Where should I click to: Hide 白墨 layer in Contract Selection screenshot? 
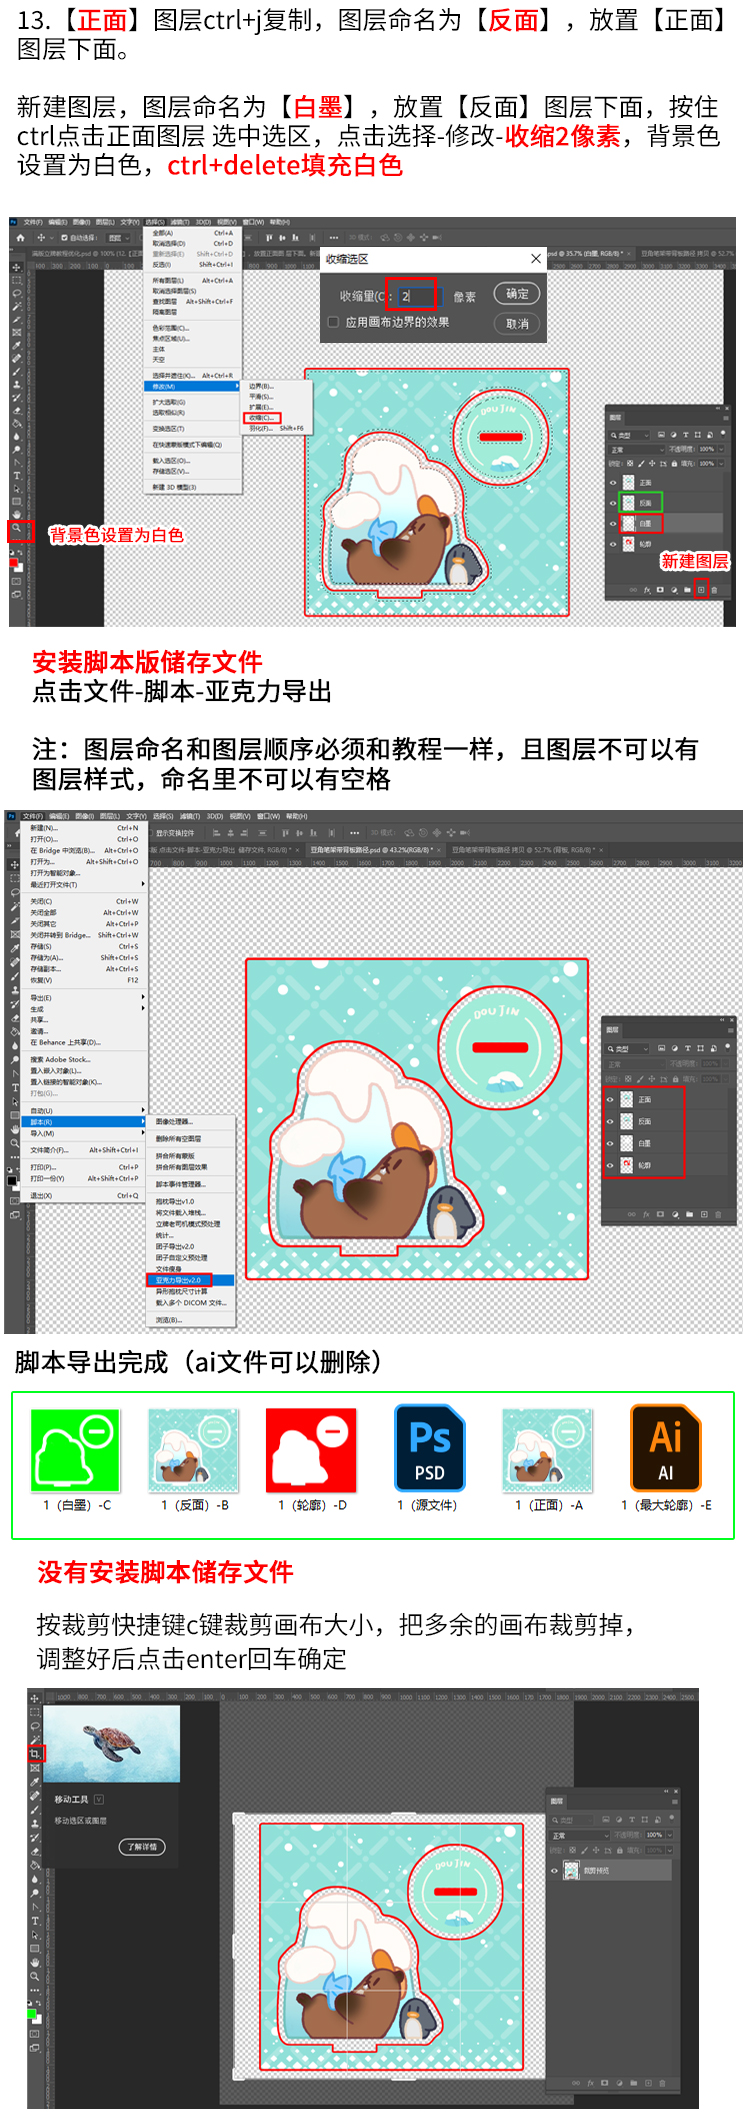614,523
